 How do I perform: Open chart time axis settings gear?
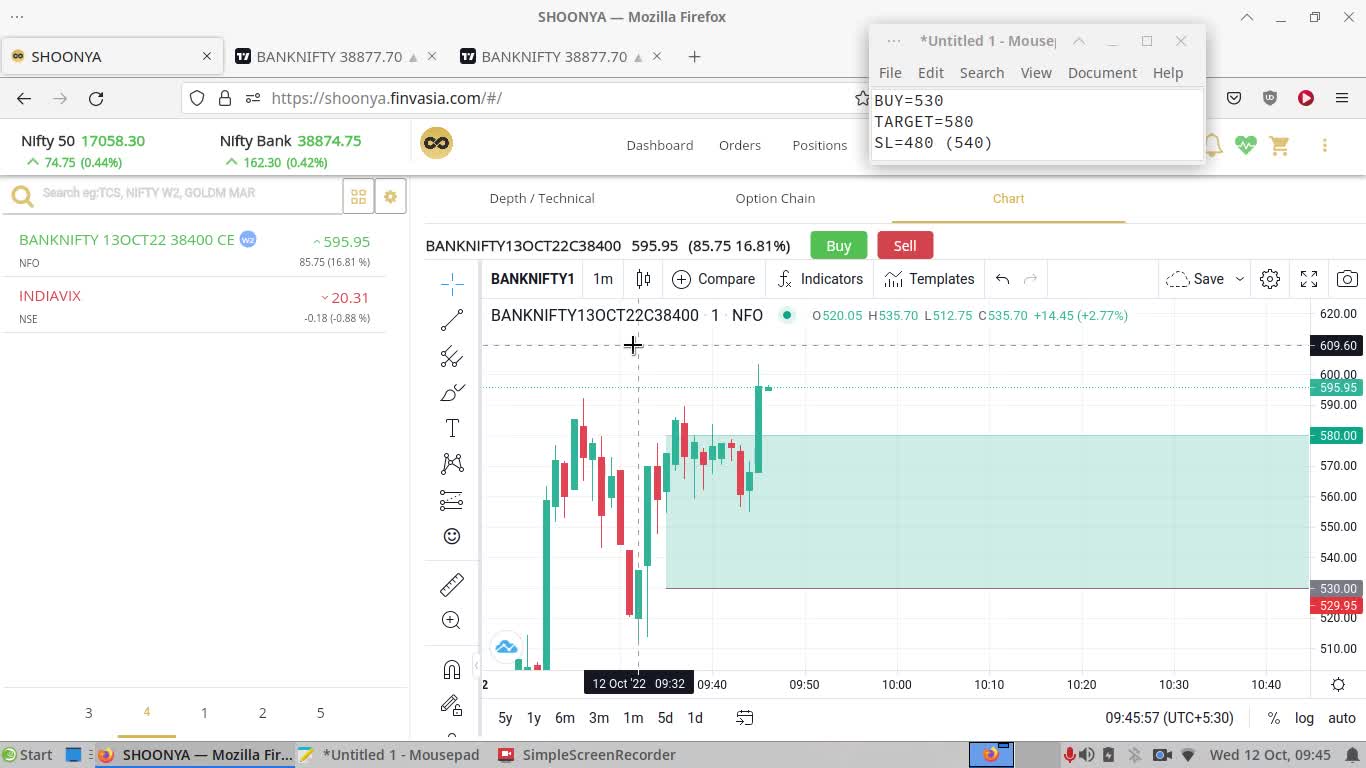click(x=1338, y=685)
